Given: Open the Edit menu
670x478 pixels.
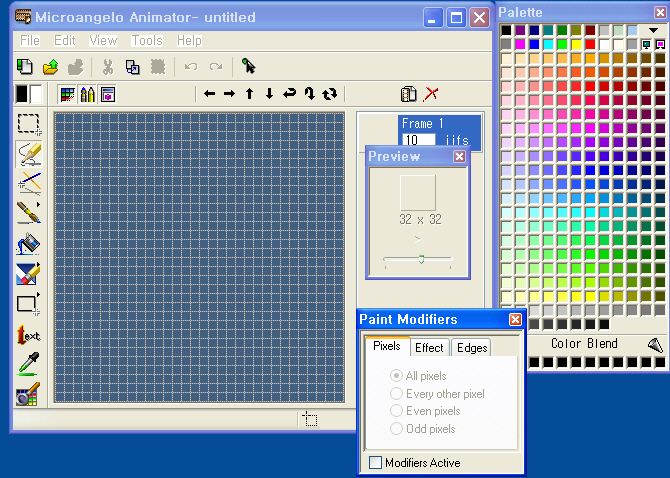Looking at the screenshot, I should [65, 41].
